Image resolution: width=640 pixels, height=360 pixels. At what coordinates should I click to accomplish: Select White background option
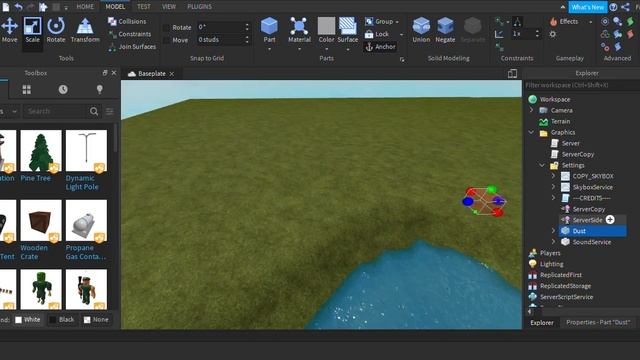(28, 320)
